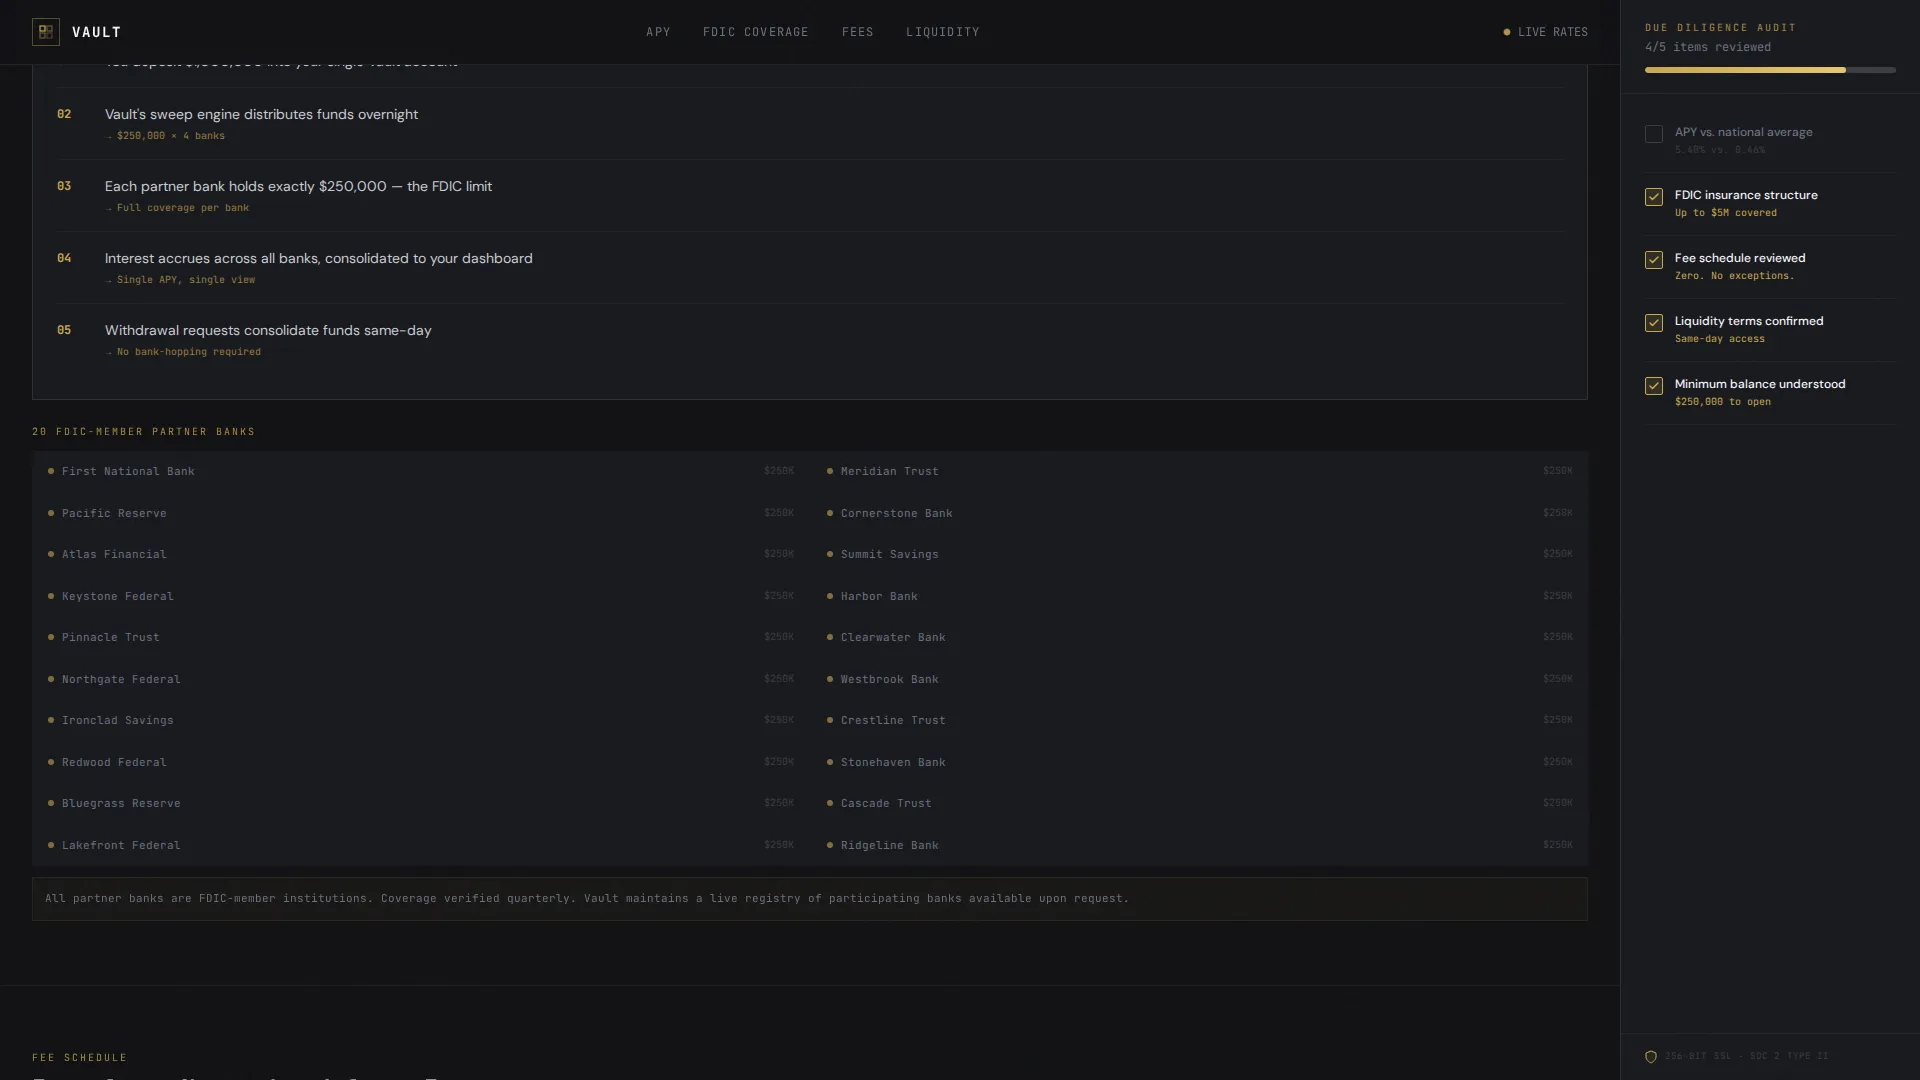
Task: Click the partner banks disclaimer note
Action: pyautogui.click(x=810, y=899)
